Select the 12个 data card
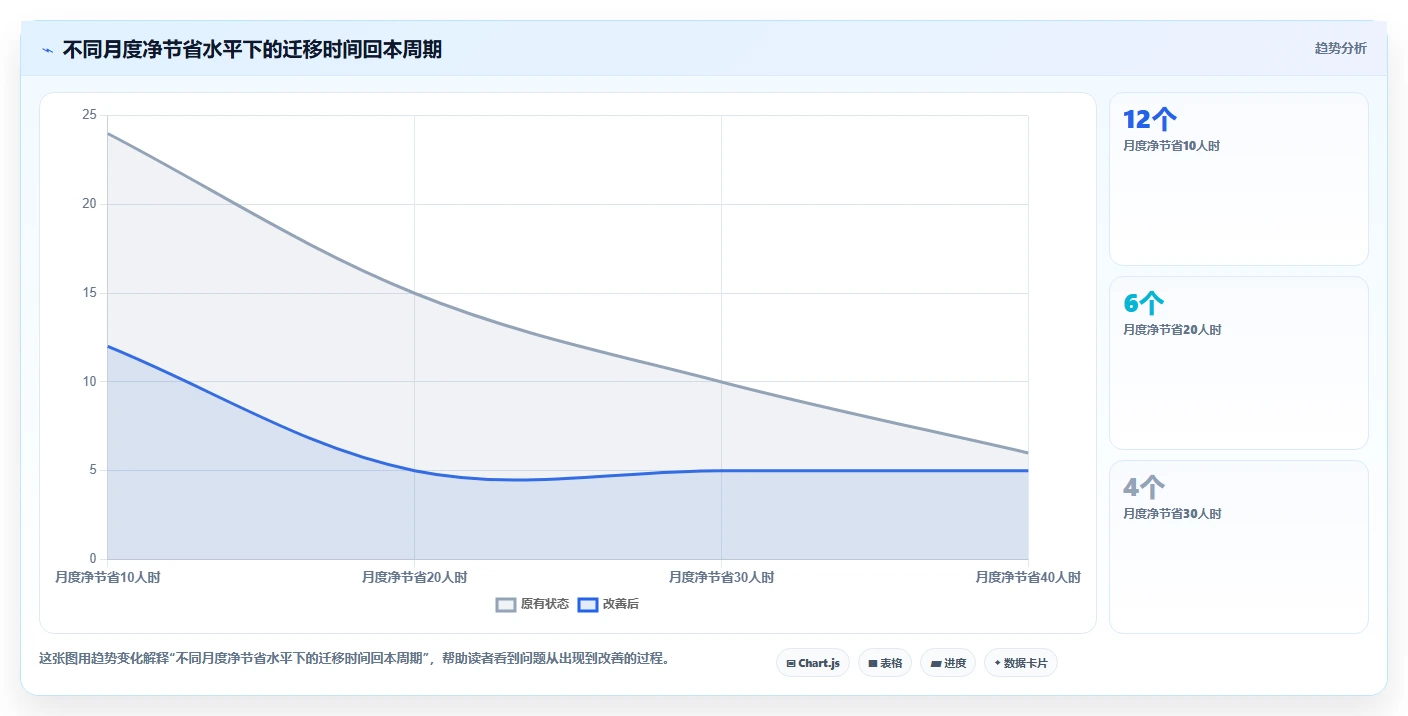Screen dimensions: 1408x716 click(1239, 179)
